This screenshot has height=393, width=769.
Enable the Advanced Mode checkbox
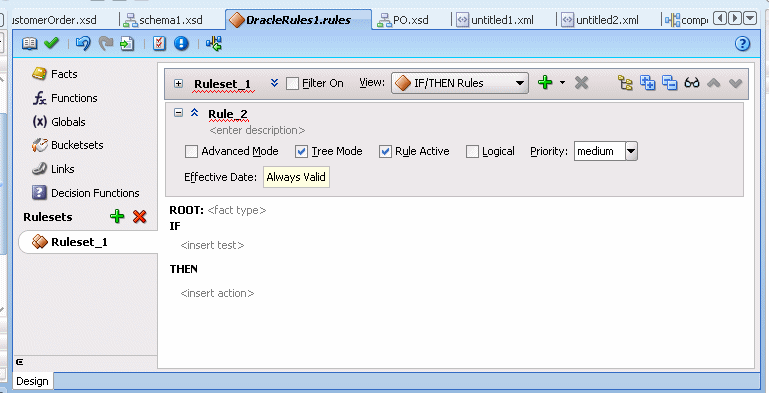[x=191, y=151]
